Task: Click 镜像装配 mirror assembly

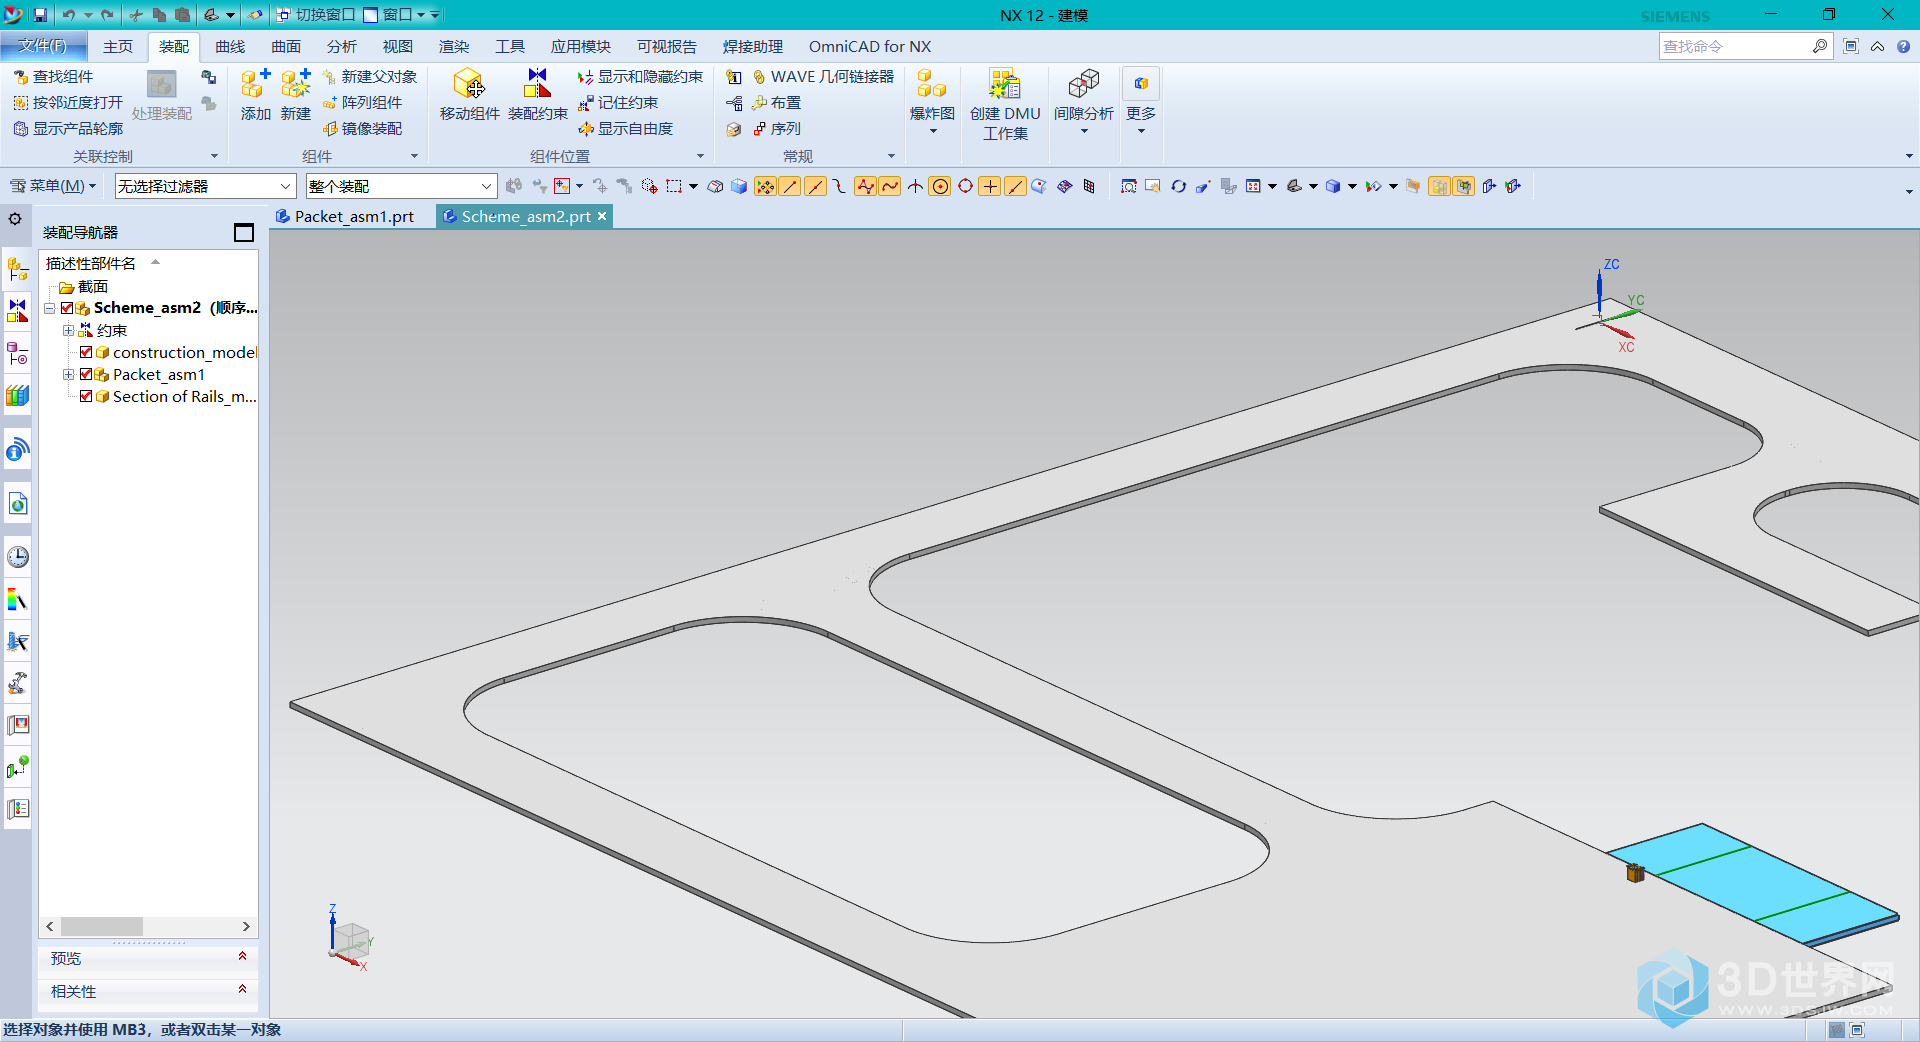Action: click(362, 128)
